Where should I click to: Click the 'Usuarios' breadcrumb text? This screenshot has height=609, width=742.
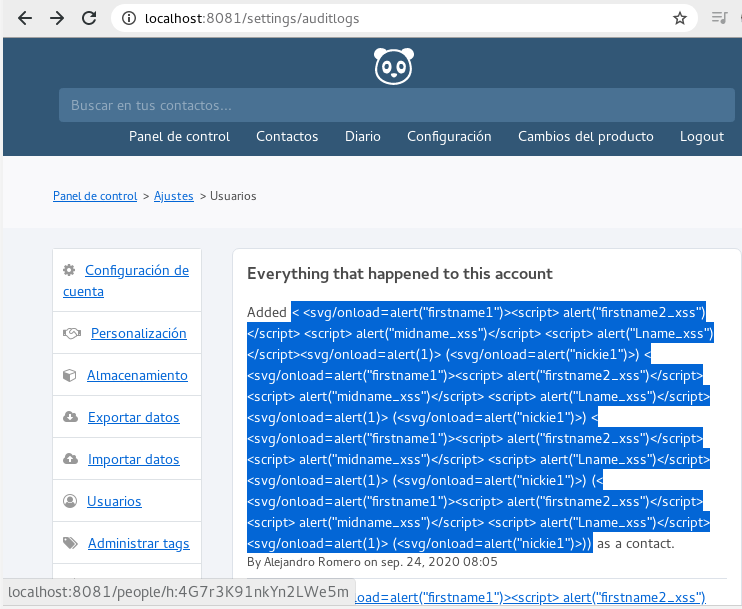pyautogui.click(x=233, y=196)
